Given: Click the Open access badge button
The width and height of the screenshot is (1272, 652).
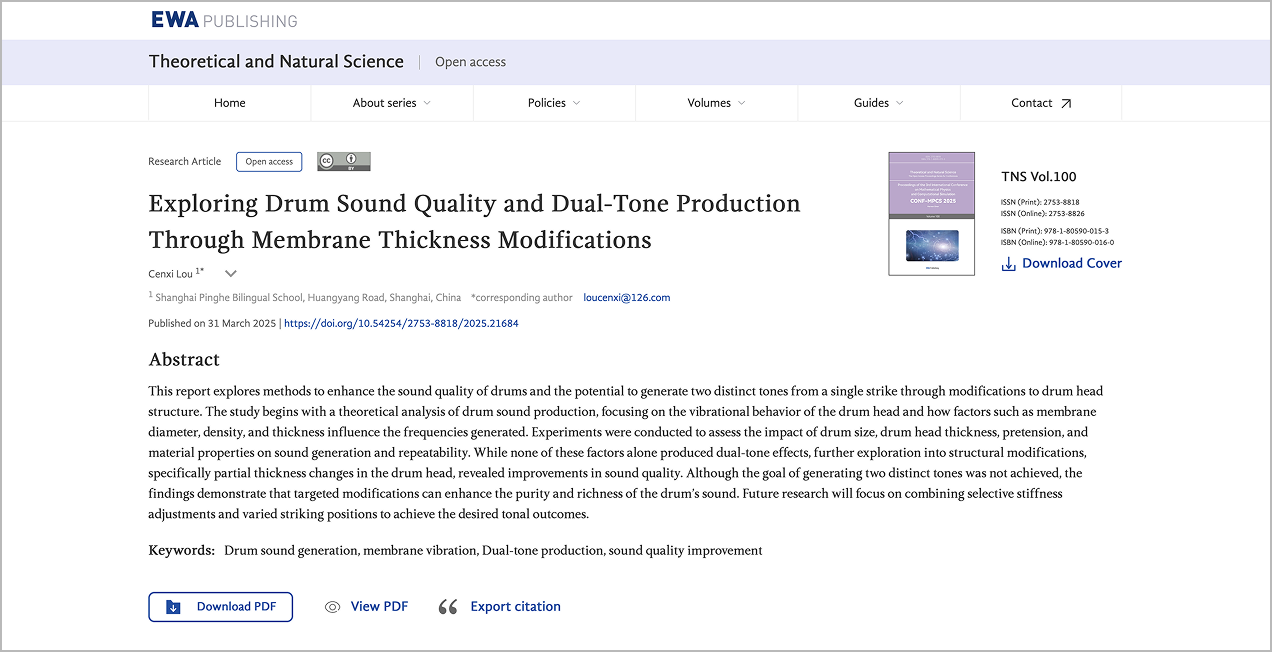Looking at the screenshot, I should [269, 162].
